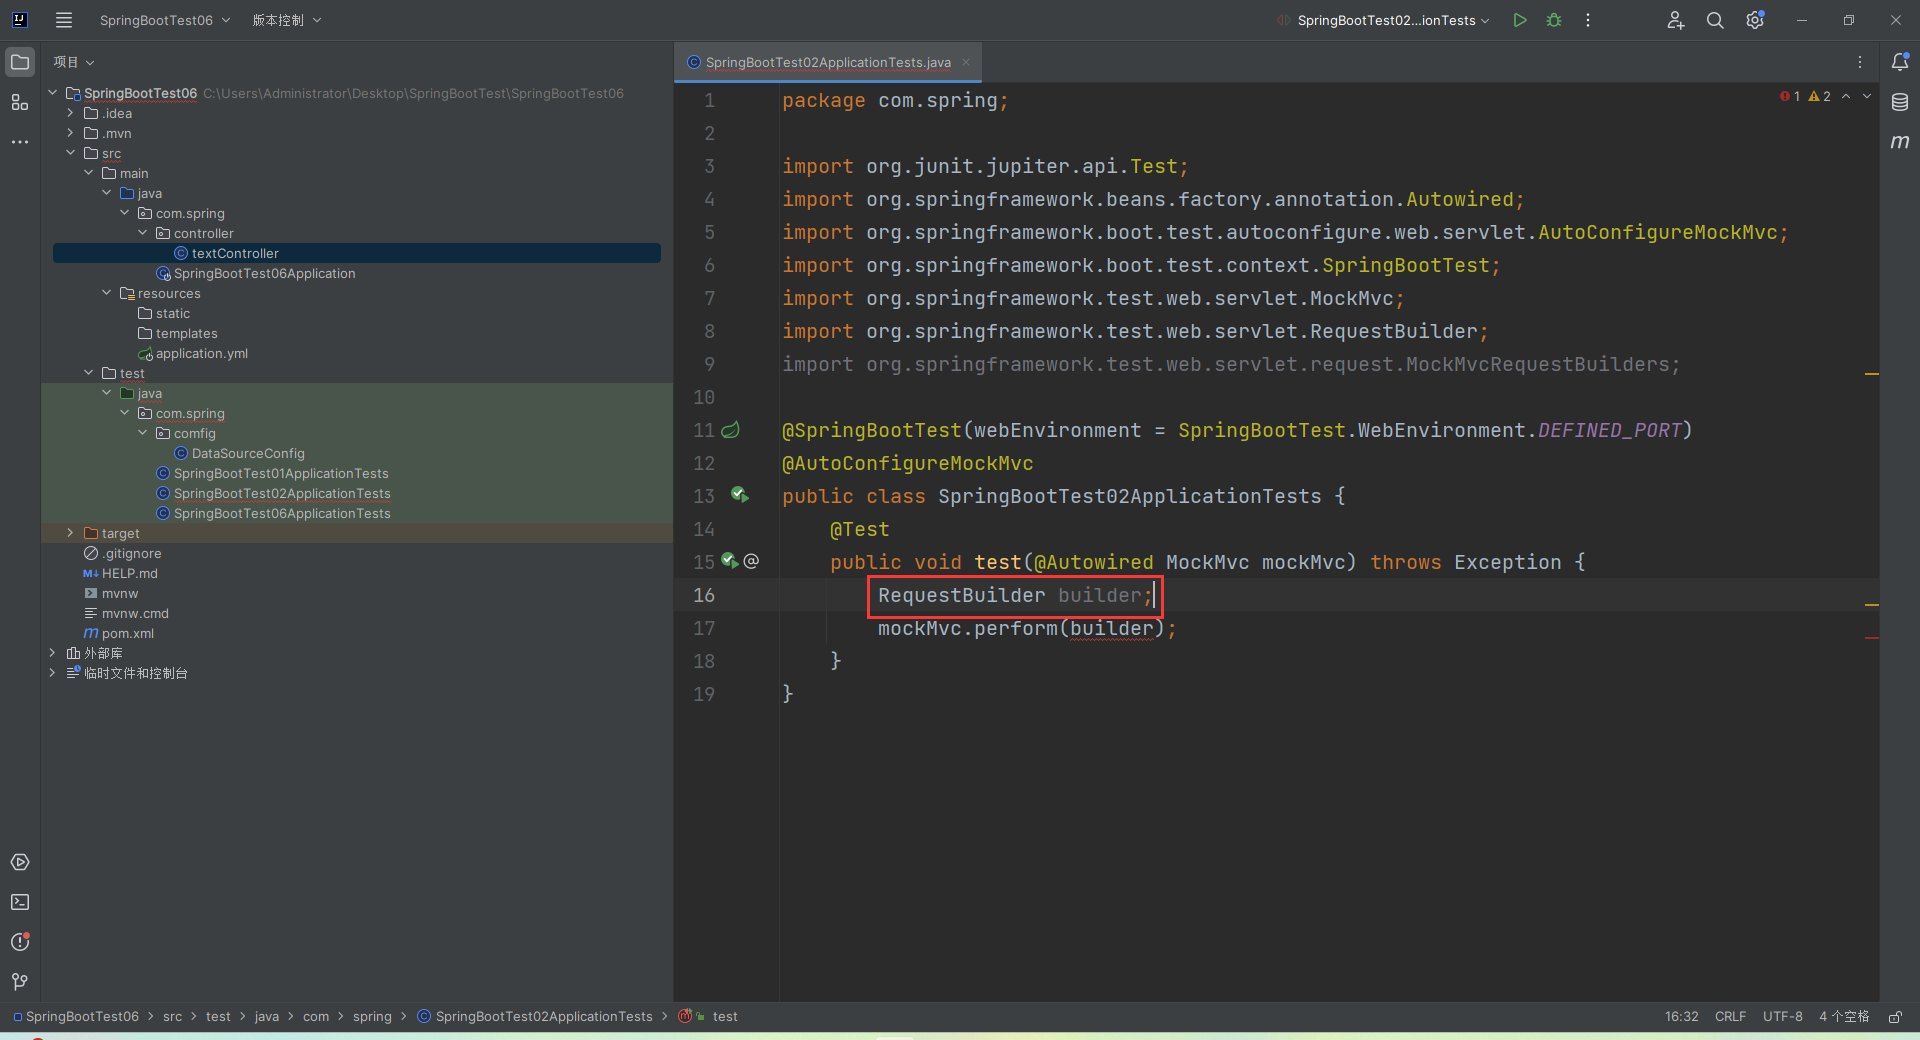
Task: Expand the .idea folder
Action: point(70,113)
